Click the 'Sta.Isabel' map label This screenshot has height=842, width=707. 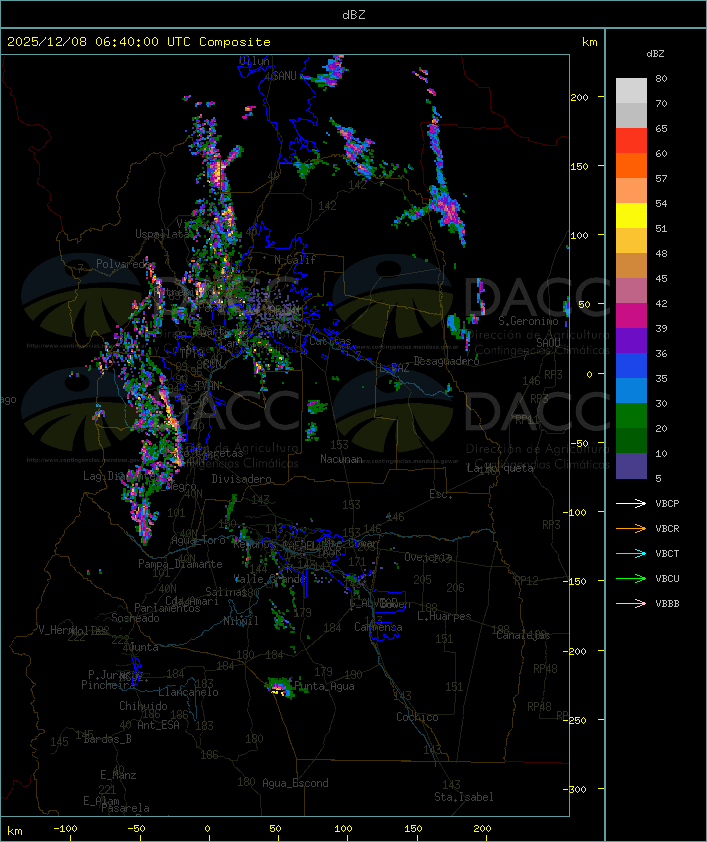[x=463, y=797]
